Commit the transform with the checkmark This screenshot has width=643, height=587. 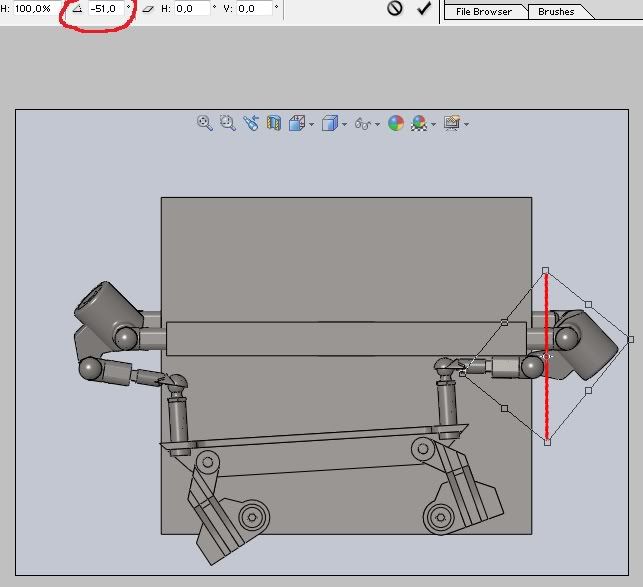(x=424, y=8)
